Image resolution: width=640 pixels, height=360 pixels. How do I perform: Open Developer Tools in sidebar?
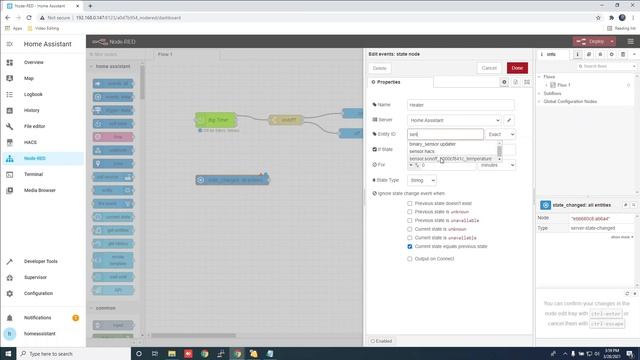click(42, 261)
